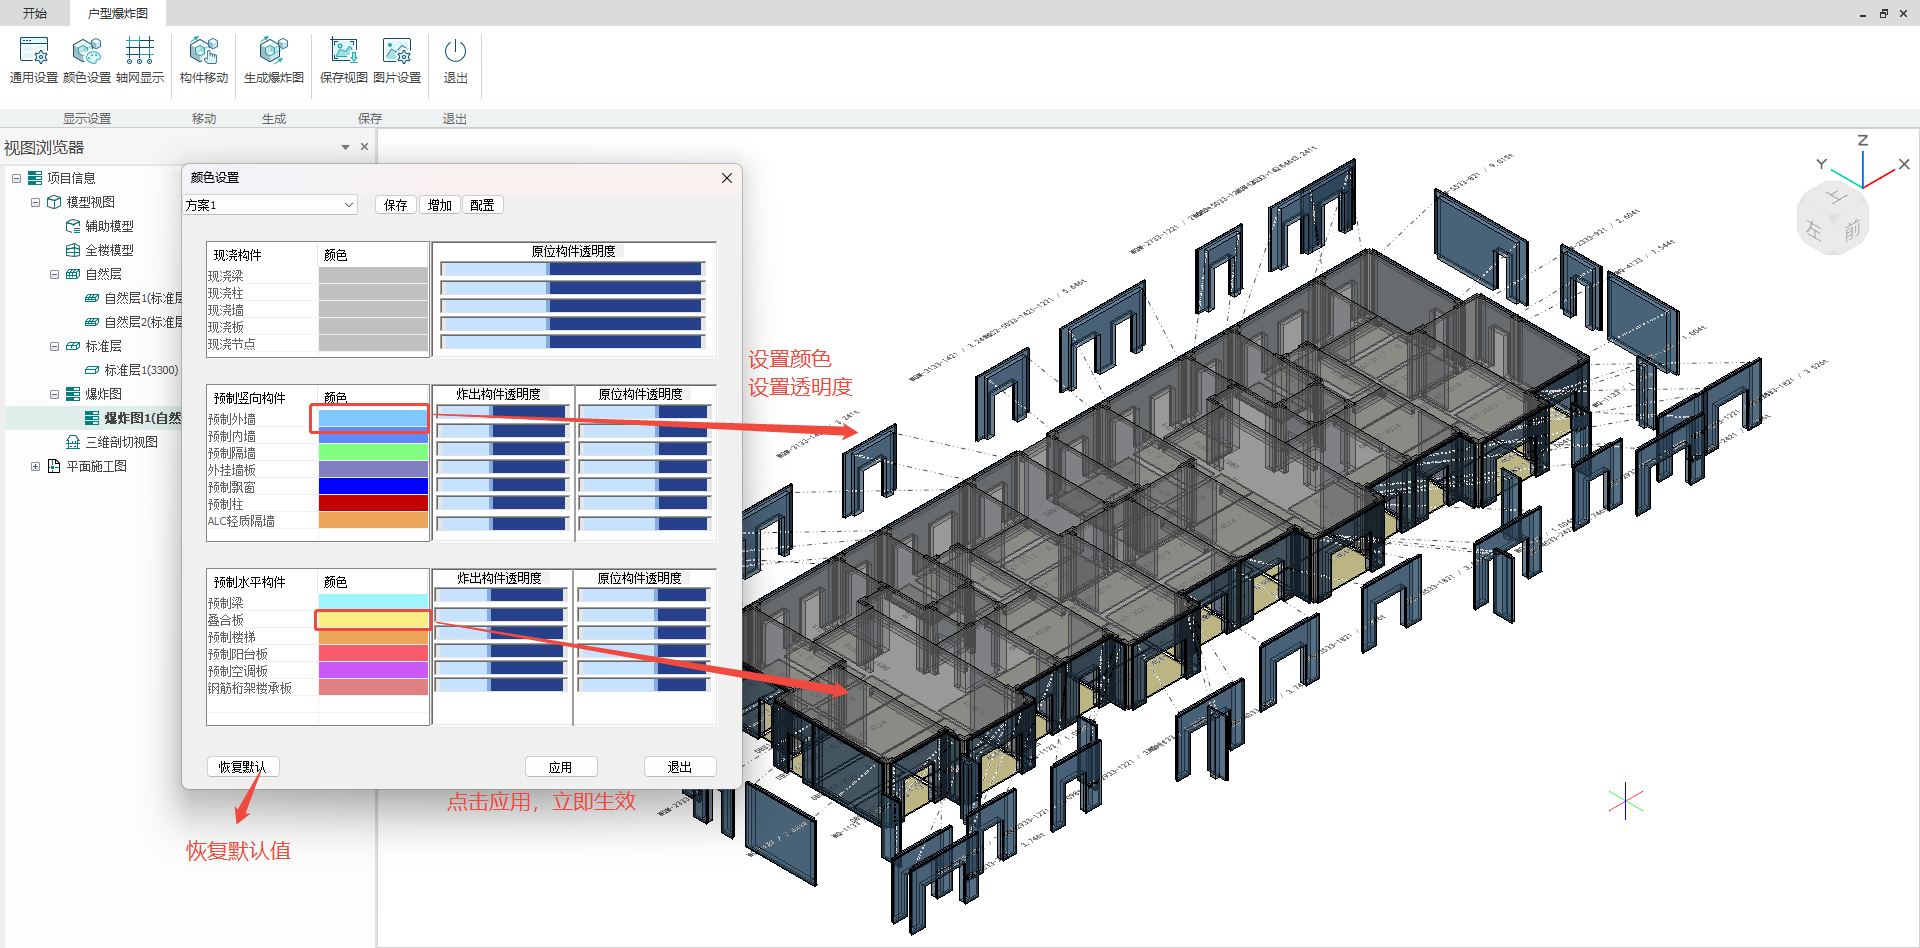Click the 预制外墙 light blue color swatch
1920x948 pixels.
point(373,418)
